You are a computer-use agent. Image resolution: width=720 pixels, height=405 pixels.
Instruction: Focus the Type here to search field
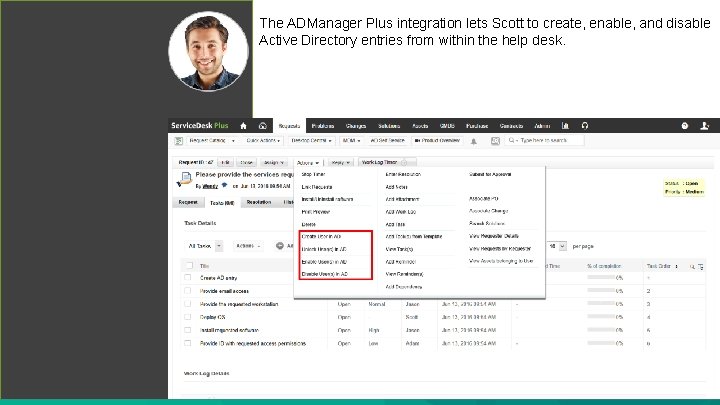545,141
